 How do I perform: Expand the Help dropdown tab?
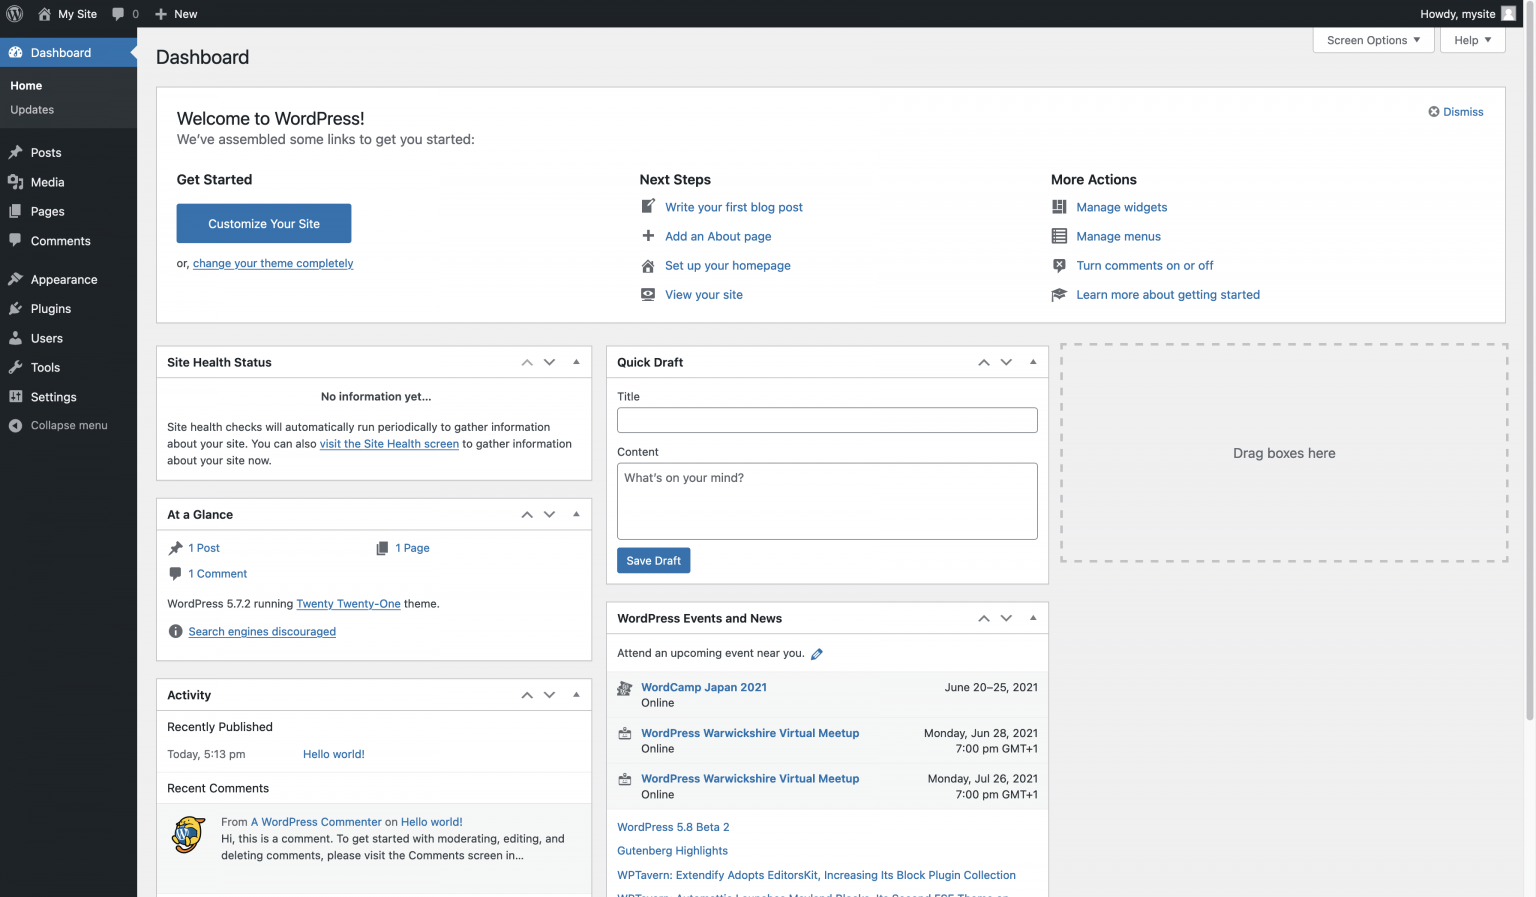pos(1472,40)
